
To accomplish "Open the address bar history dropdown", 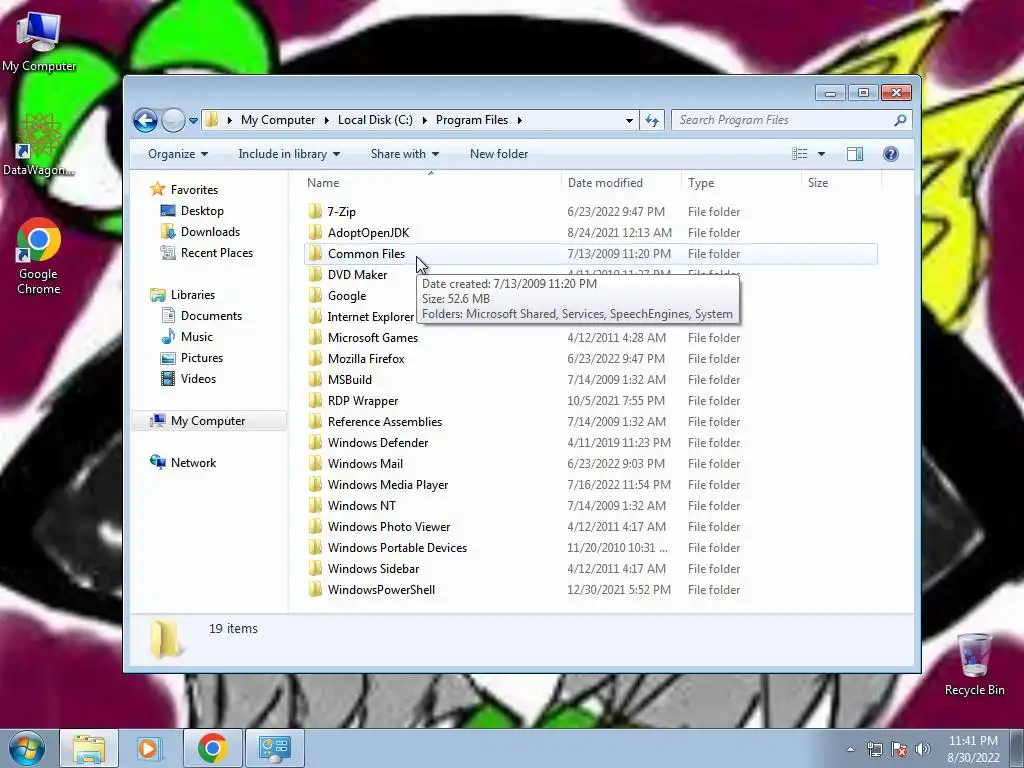I will pos(629,120).
